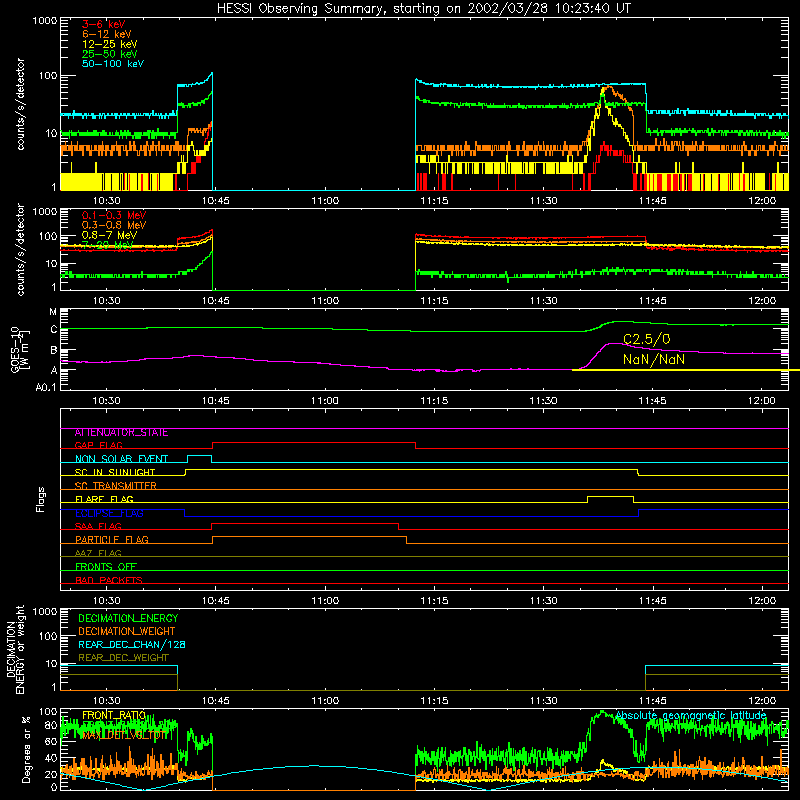Select the 3-6 keV legend label
The width and height of the screenshot is (800, 800).
[103, 24]
